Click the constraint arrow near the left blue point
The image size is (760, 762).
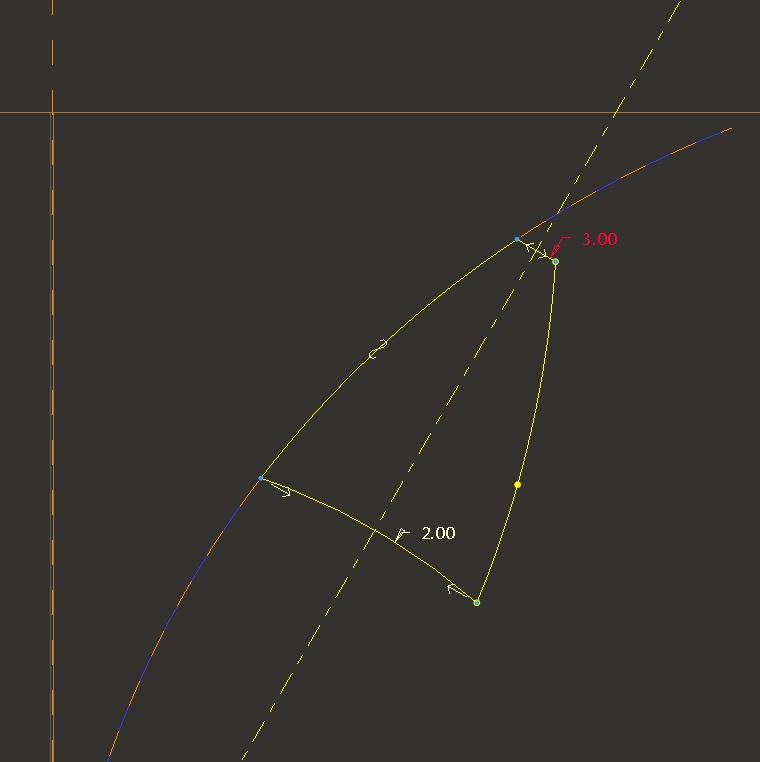[x=280, y=490]
